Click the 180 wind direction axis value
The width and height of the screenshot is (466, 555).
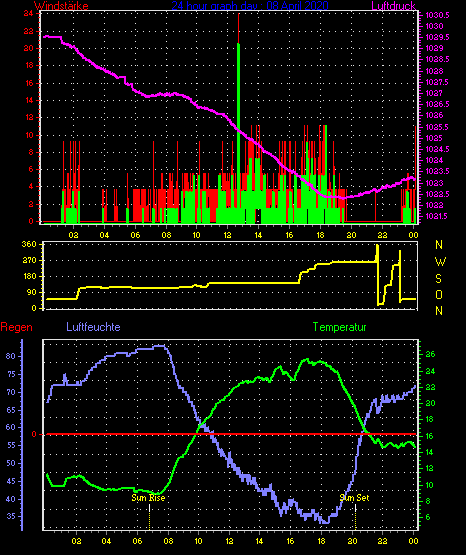click(x=29, y=276)
